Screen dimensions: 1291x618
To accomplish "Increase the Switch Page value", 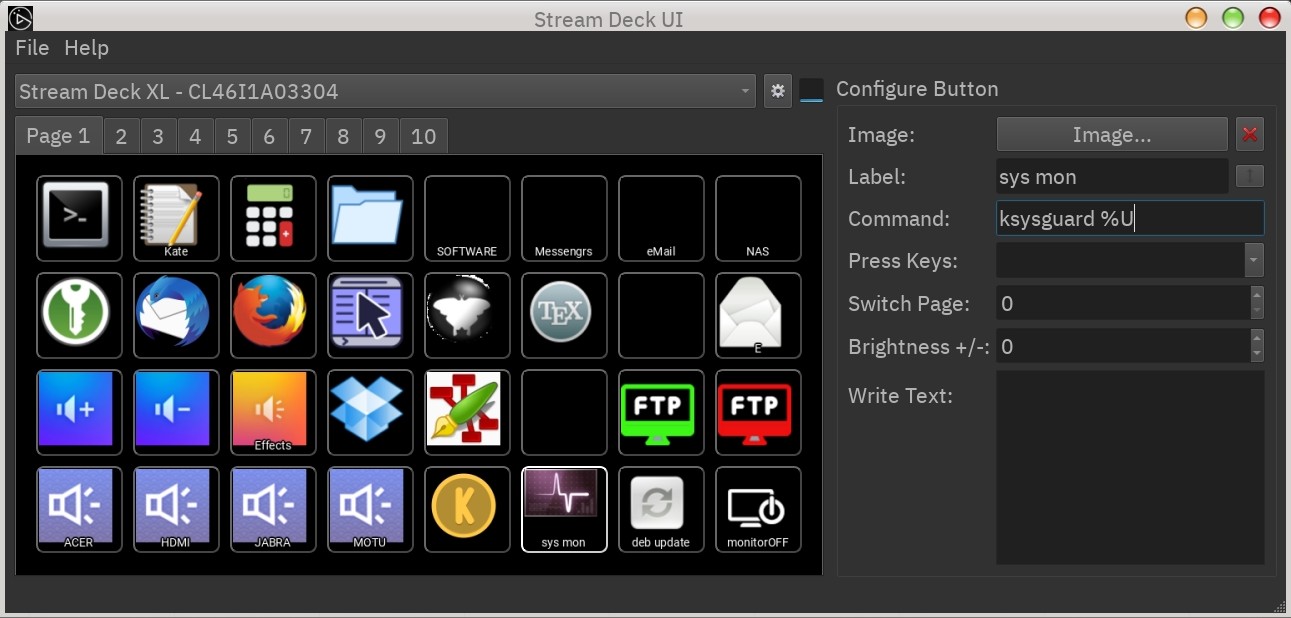I will [x=1257, y=296].
